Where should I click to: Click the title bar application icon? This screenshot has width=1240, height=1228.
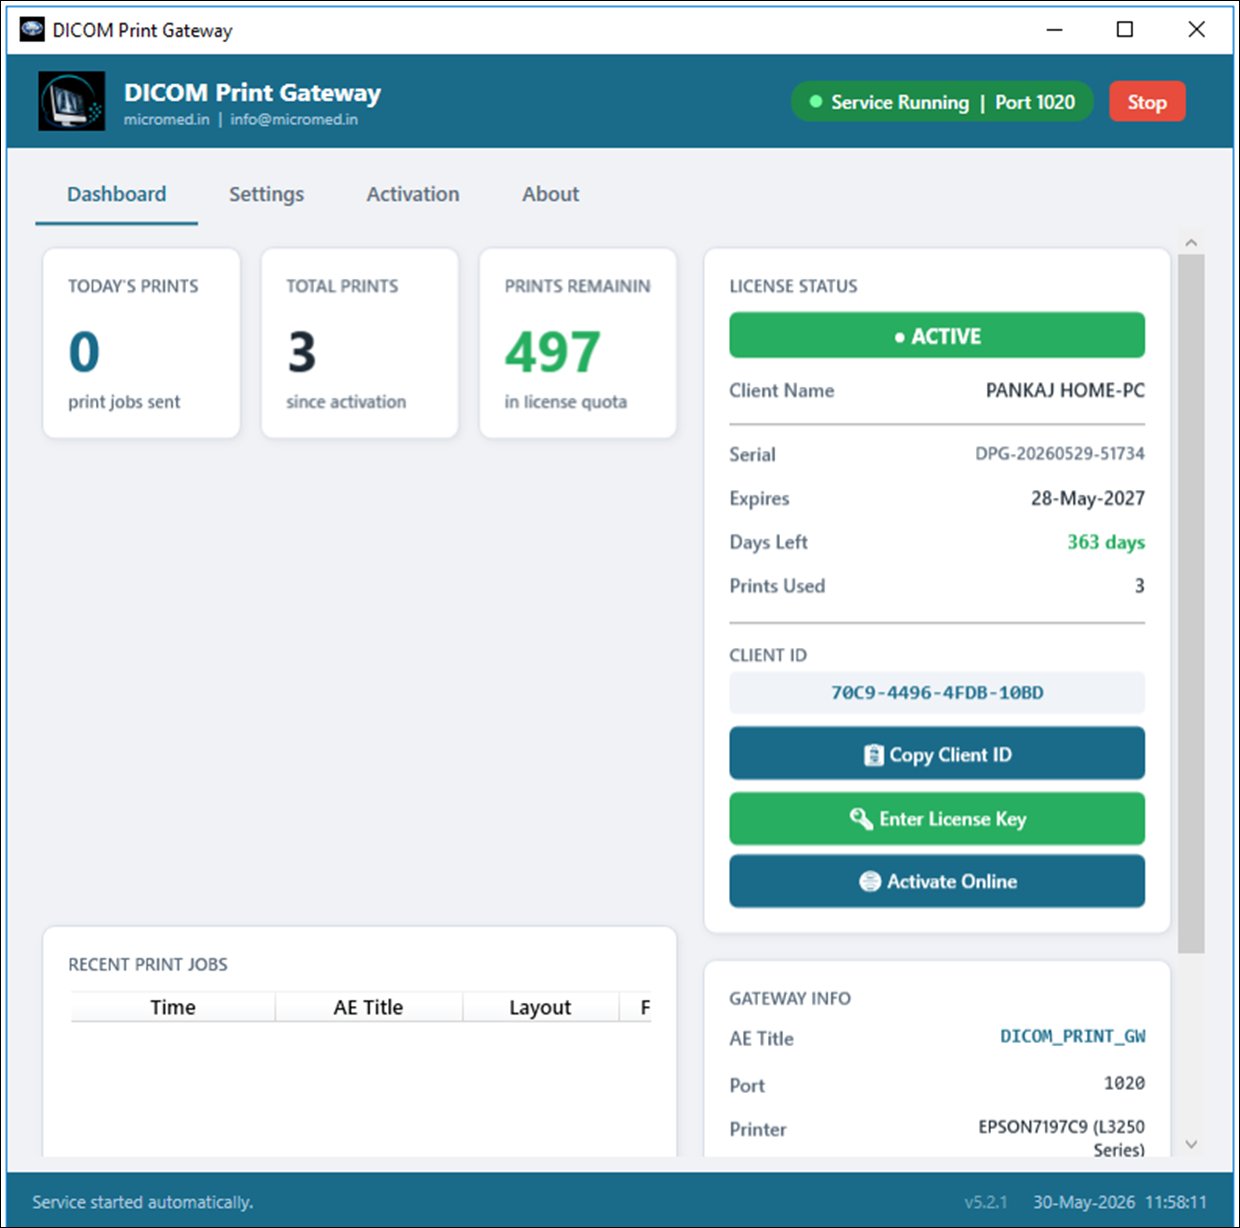32,30
